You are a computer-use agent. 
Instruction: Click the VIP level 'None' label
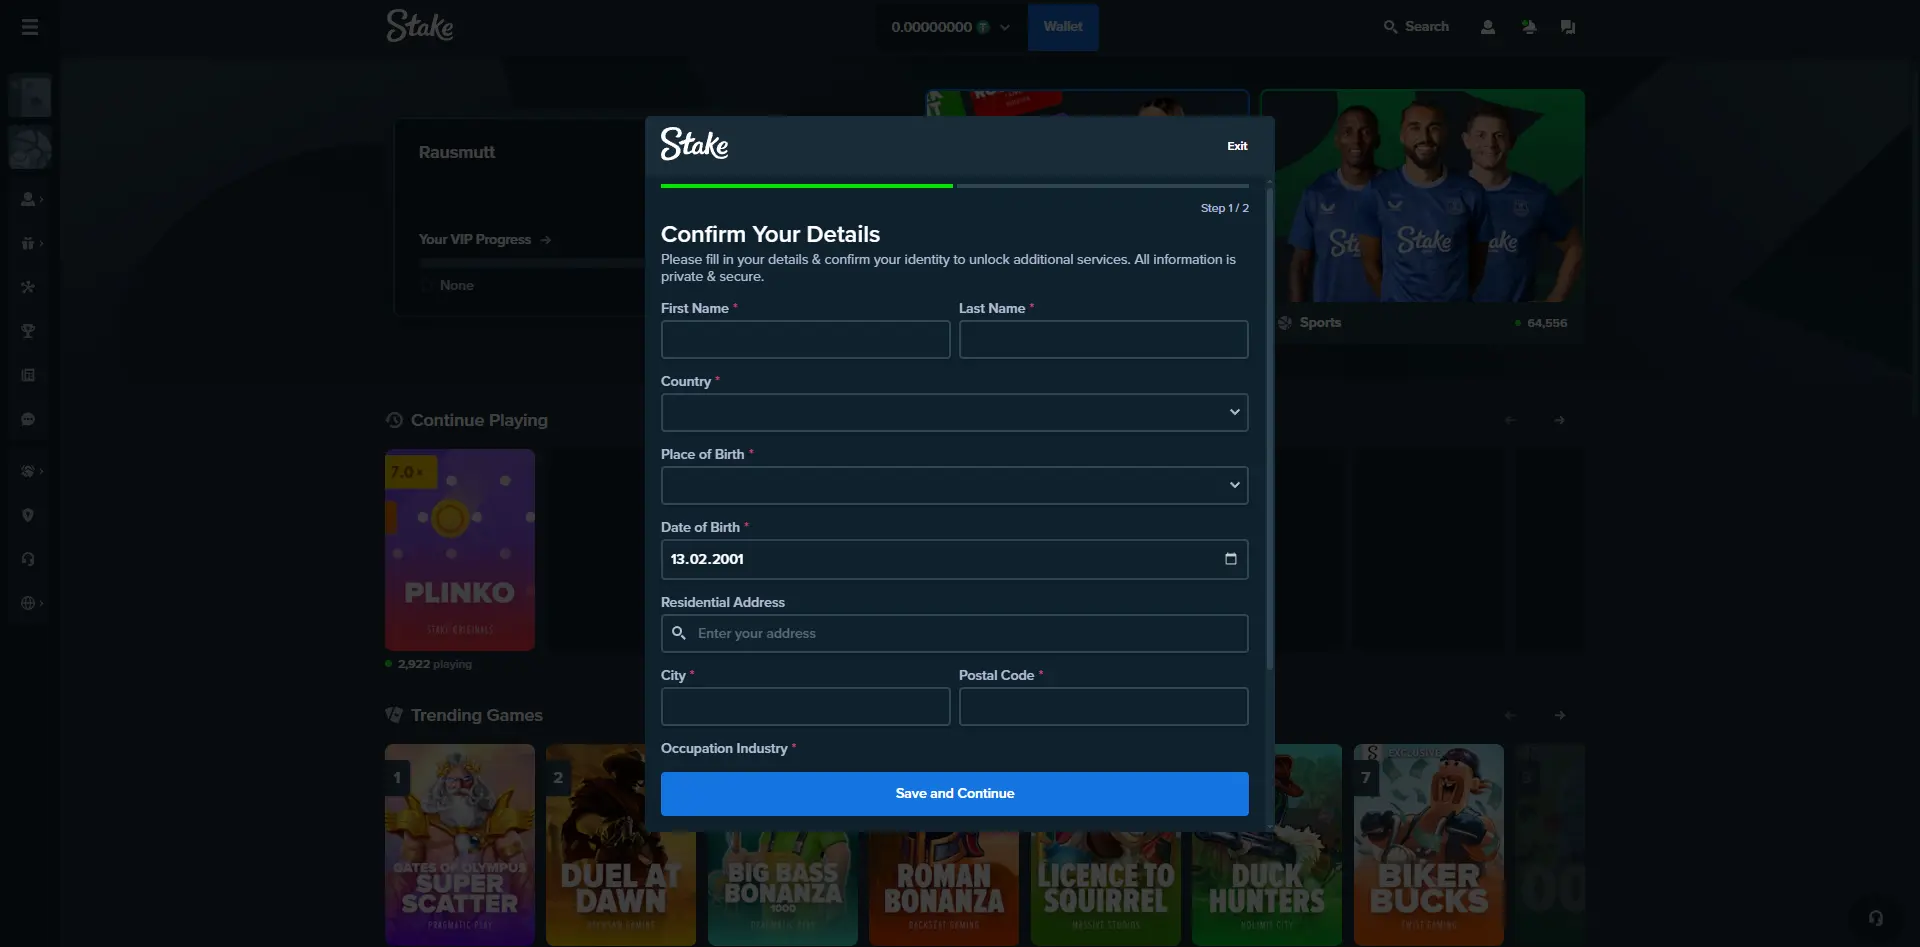(x=457, y=286)
